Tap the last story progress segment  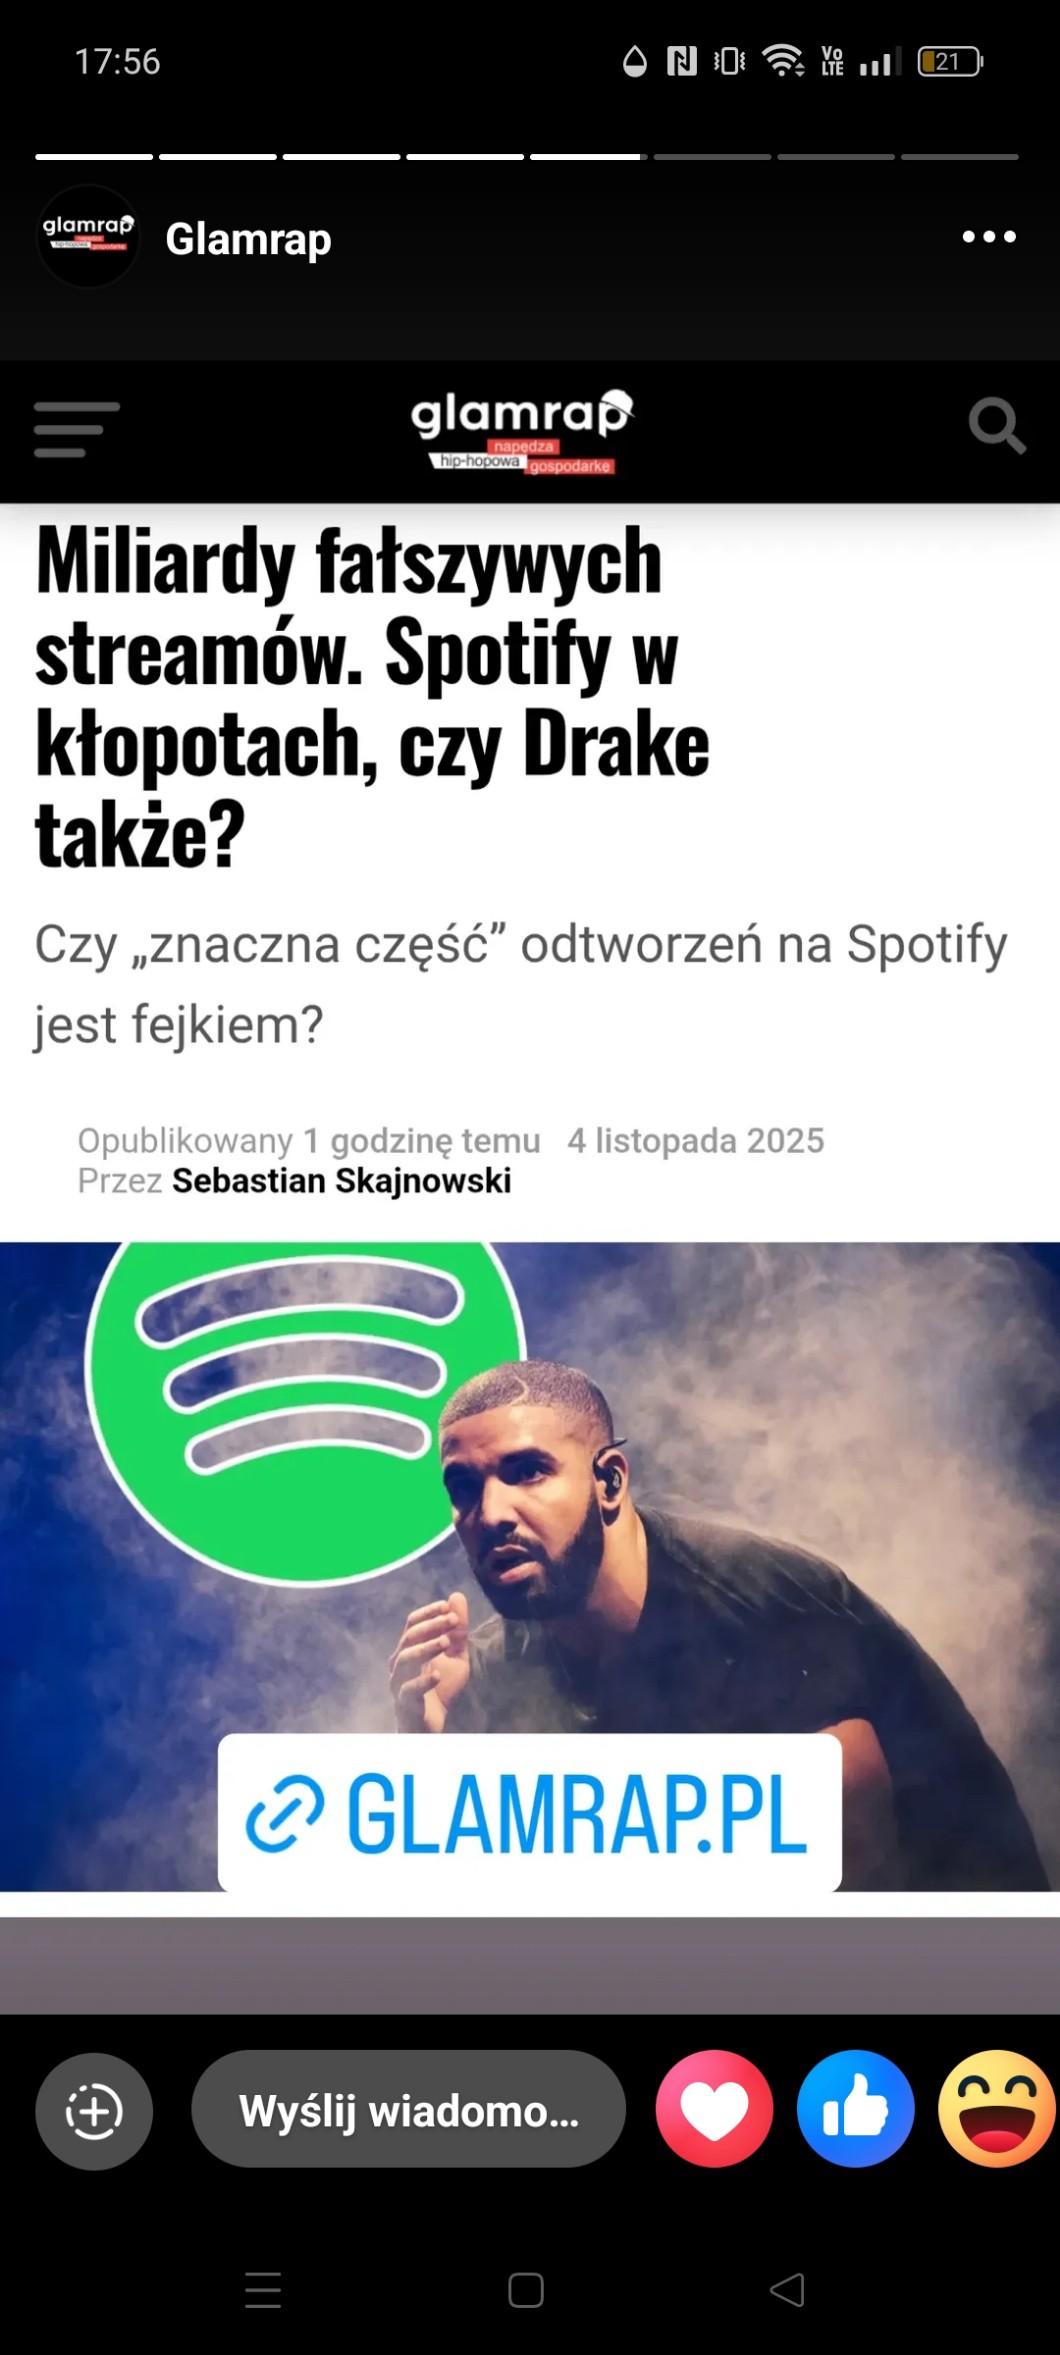pos(959,157)
